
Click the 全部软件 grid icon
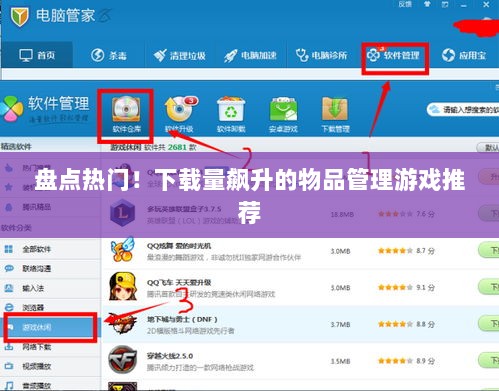[x=9, y=249]
